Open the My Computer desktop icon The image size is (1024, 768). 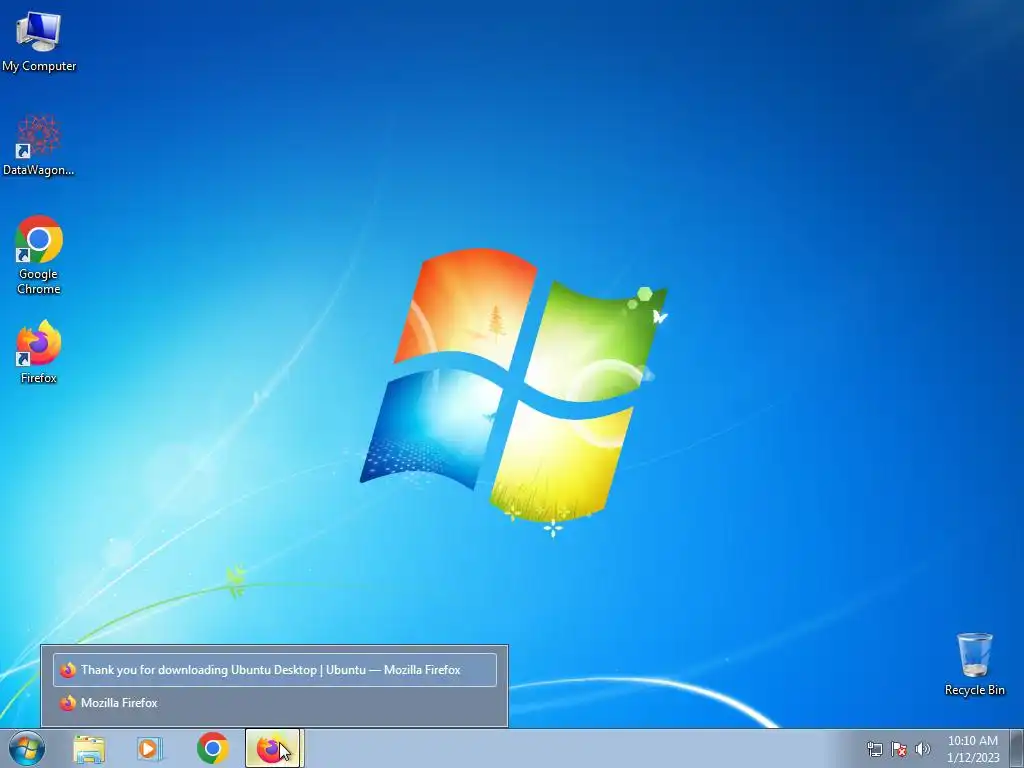click(x=39, y=42)
